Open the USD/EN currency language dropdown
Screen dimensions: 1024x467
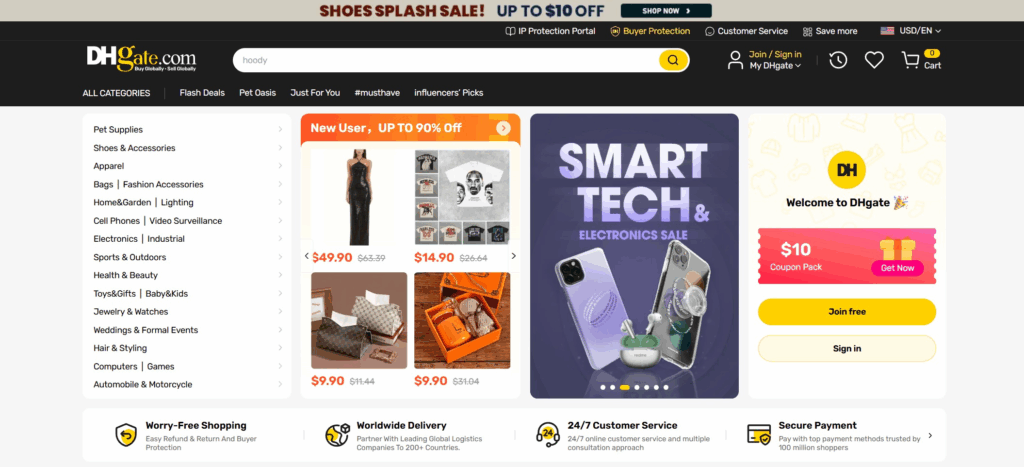[x=911, y=31]
